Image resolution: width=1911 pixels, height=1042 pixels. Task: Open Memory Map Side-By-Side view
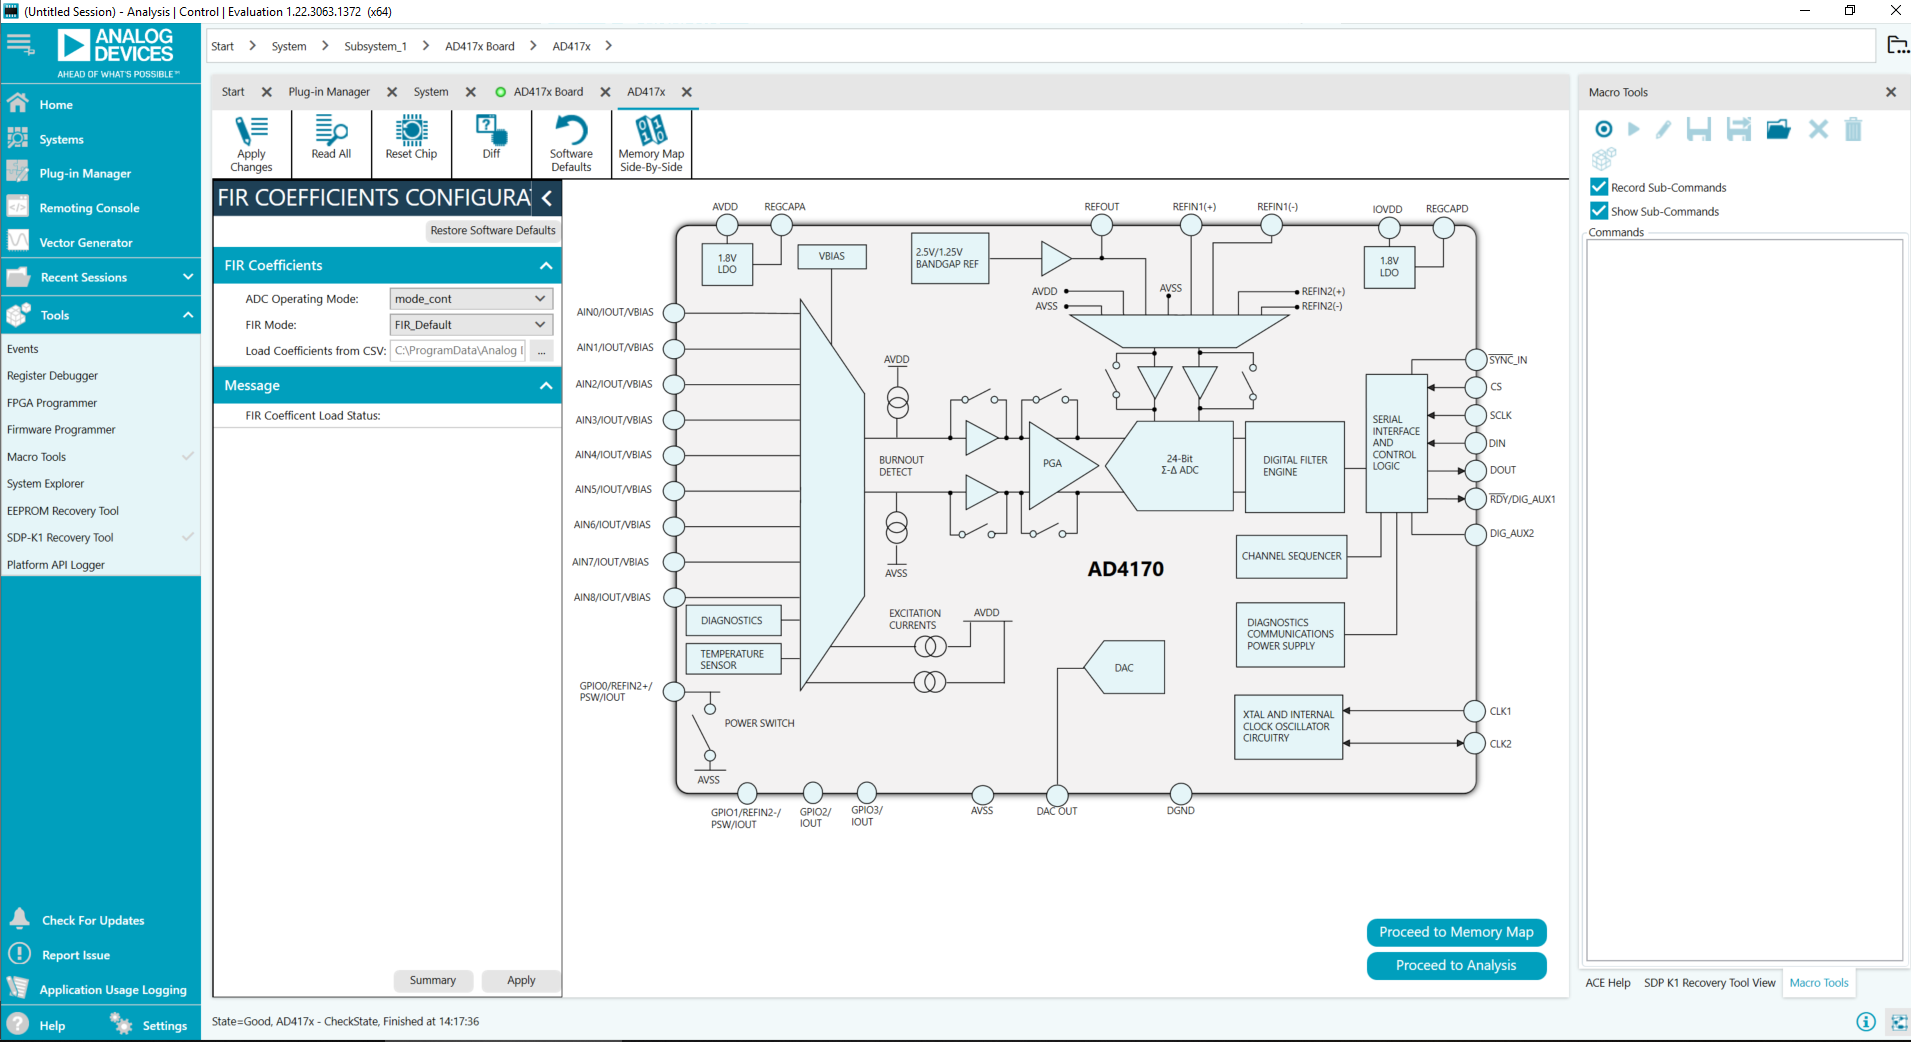point(651,143)
